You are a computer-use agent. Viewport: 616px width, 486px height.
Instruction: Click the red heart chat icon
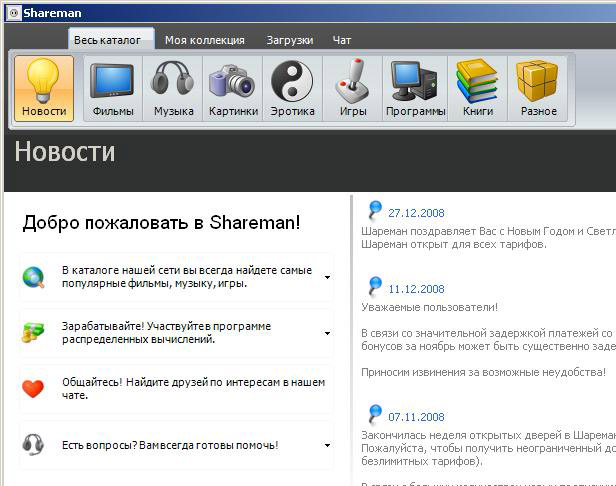point(33,389)
